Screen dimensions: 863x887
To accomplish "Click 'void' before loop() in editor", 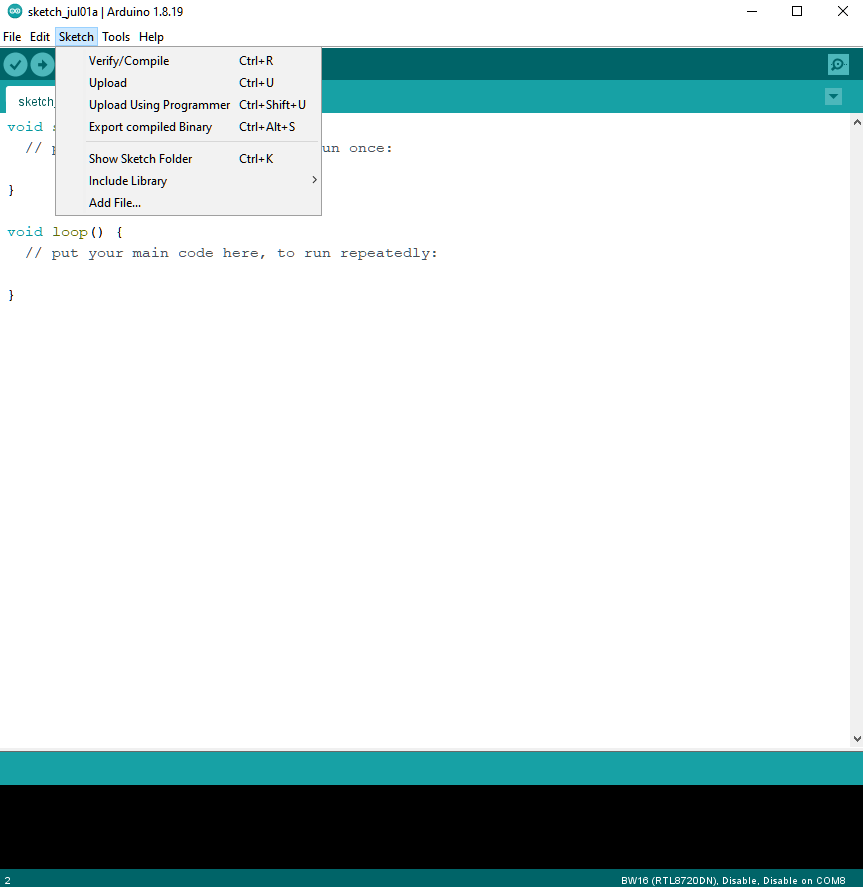I will (x=25, y=232).
